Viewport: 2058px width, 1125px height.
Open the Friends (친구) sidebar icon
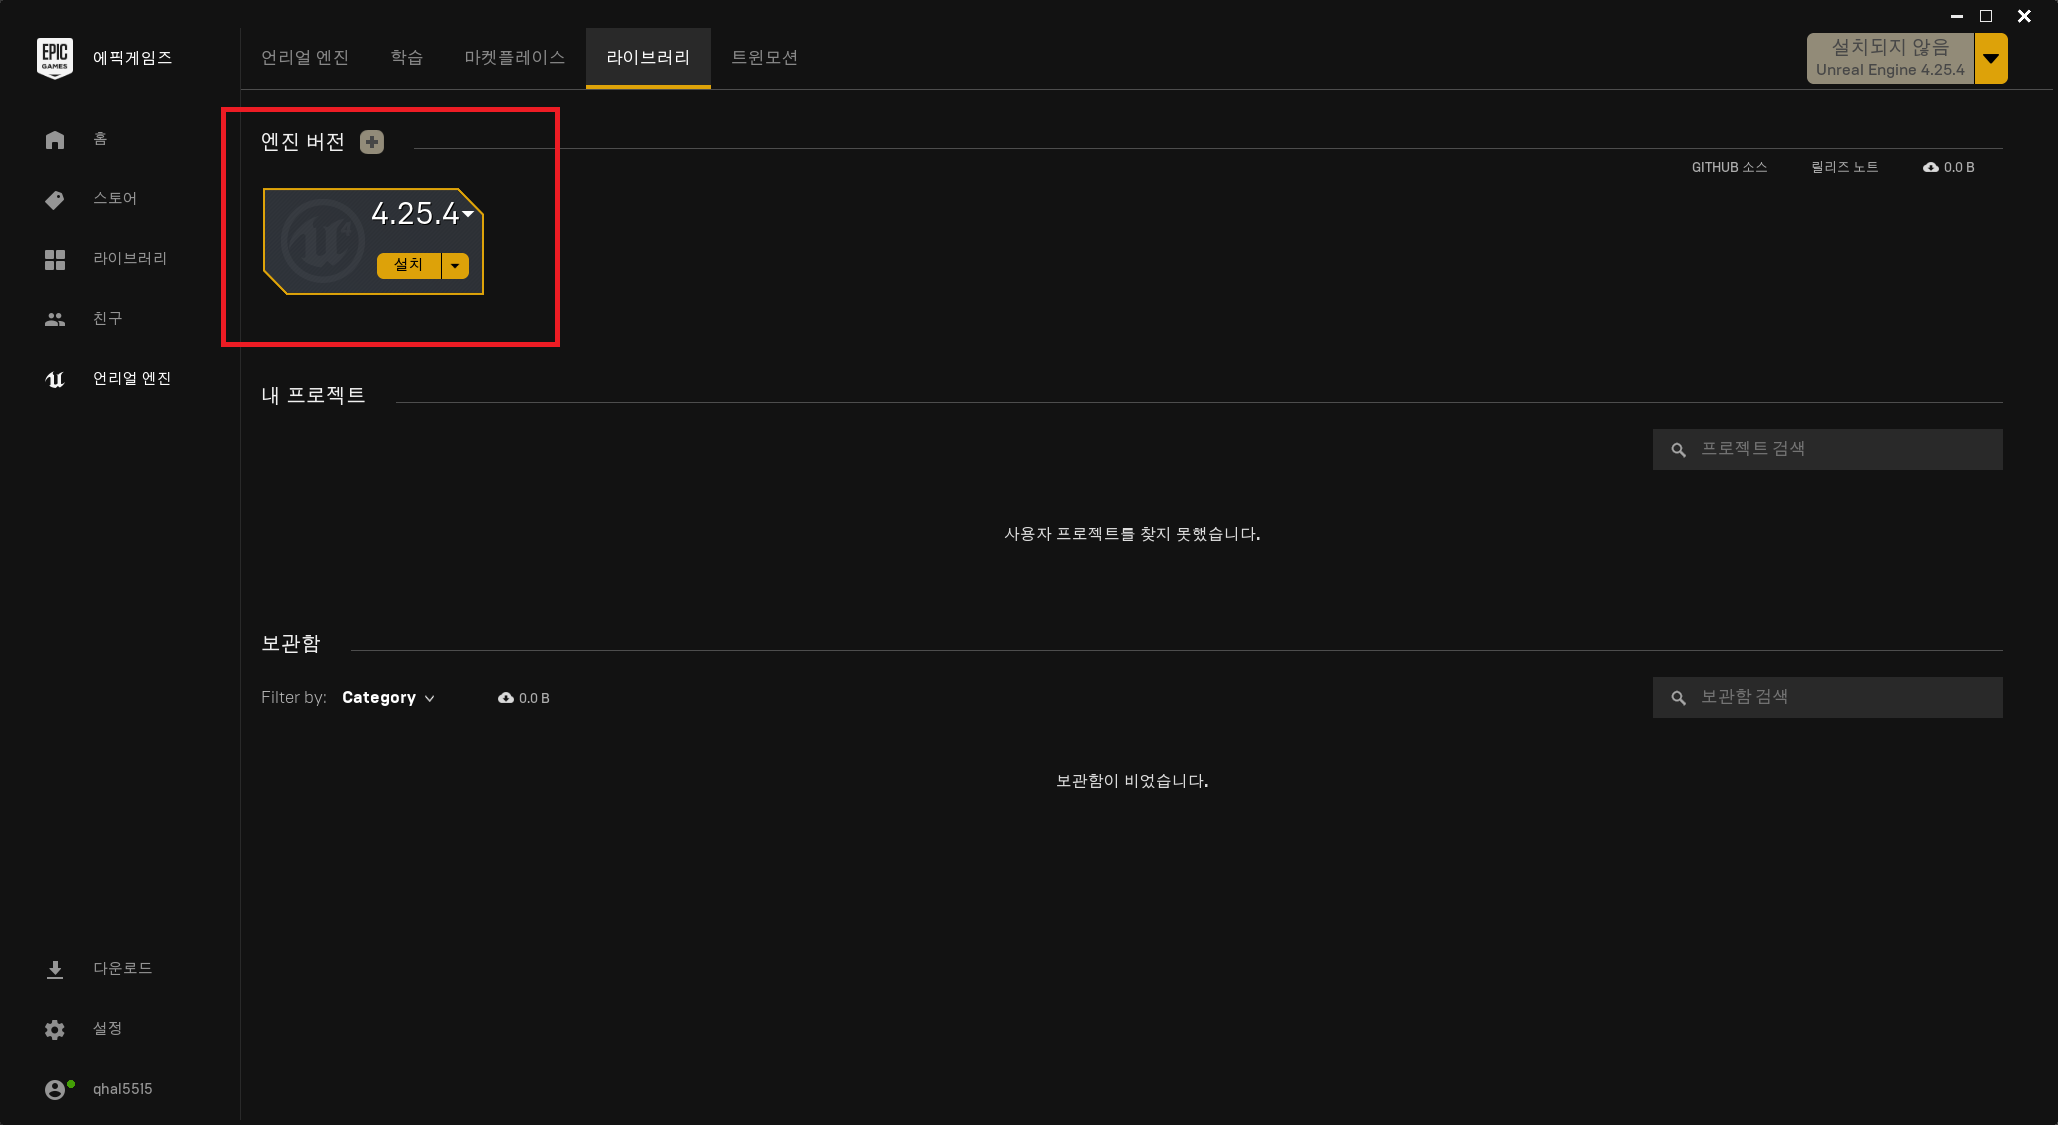tap(54, 320)
